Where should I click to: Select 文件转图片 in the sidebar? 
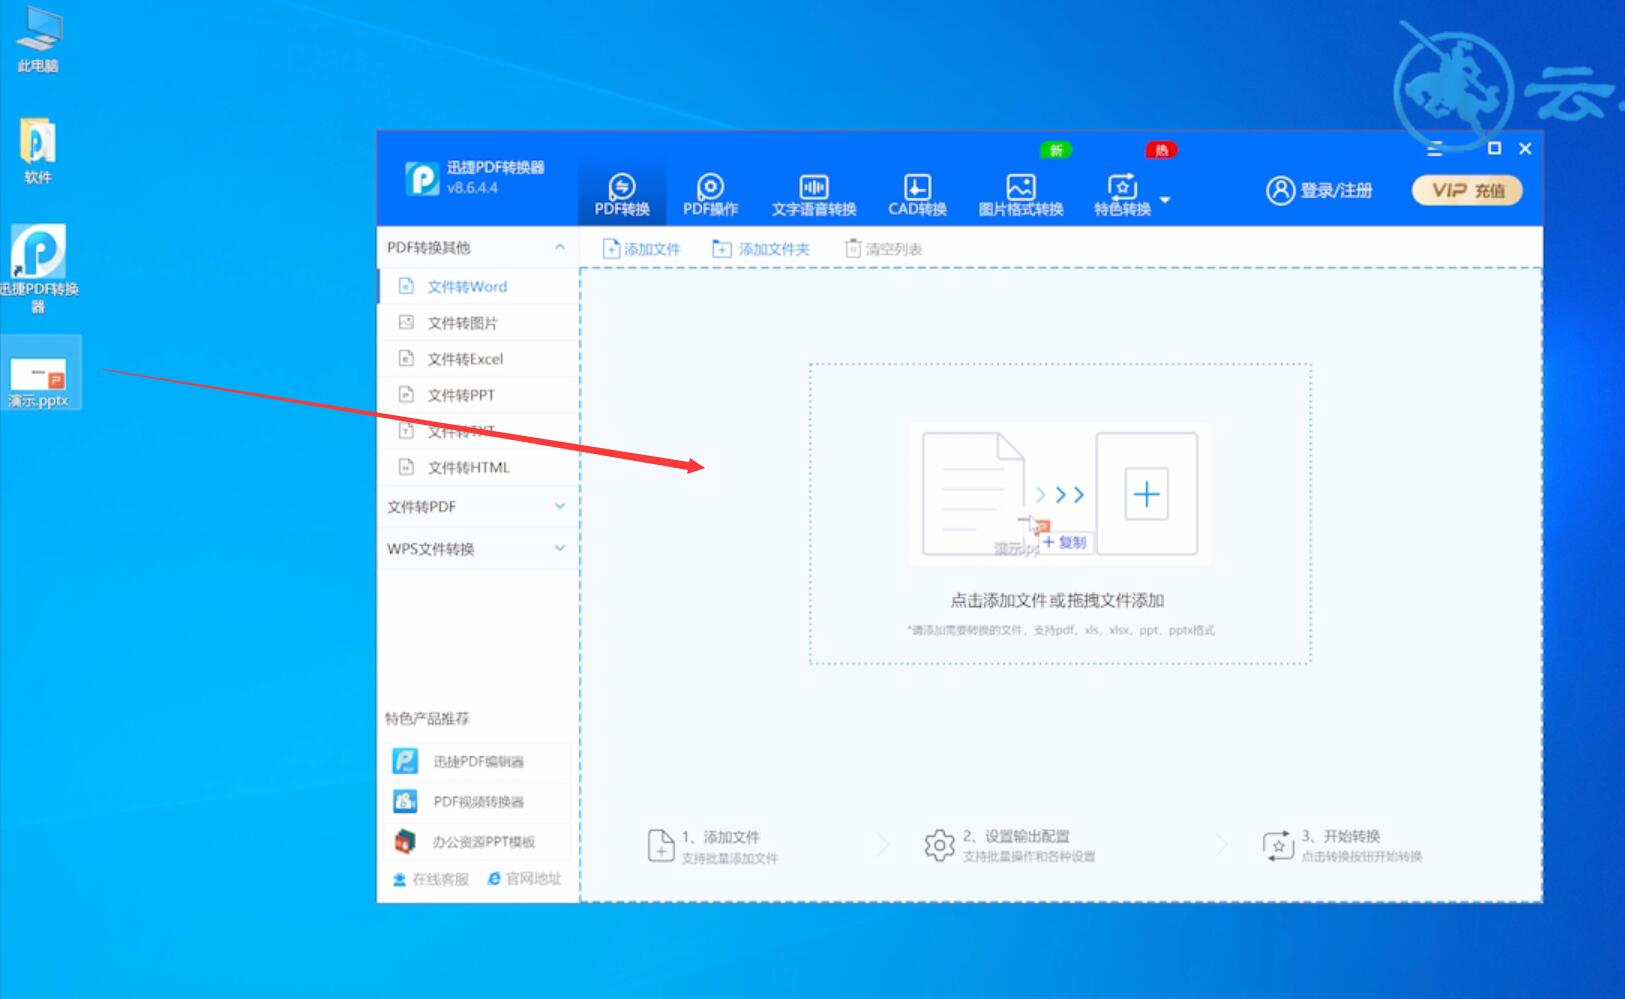(x=479, y=322)
